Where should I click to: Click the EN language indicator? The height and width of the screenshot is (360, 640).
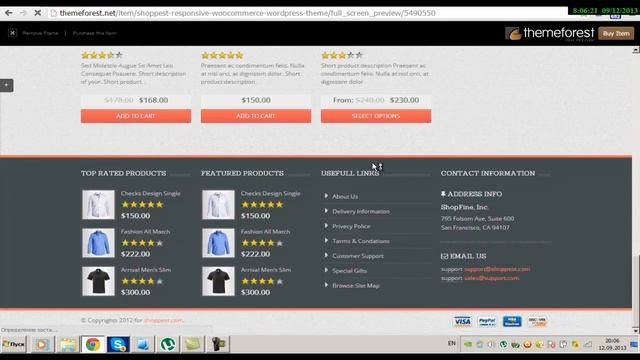(451, 344)
